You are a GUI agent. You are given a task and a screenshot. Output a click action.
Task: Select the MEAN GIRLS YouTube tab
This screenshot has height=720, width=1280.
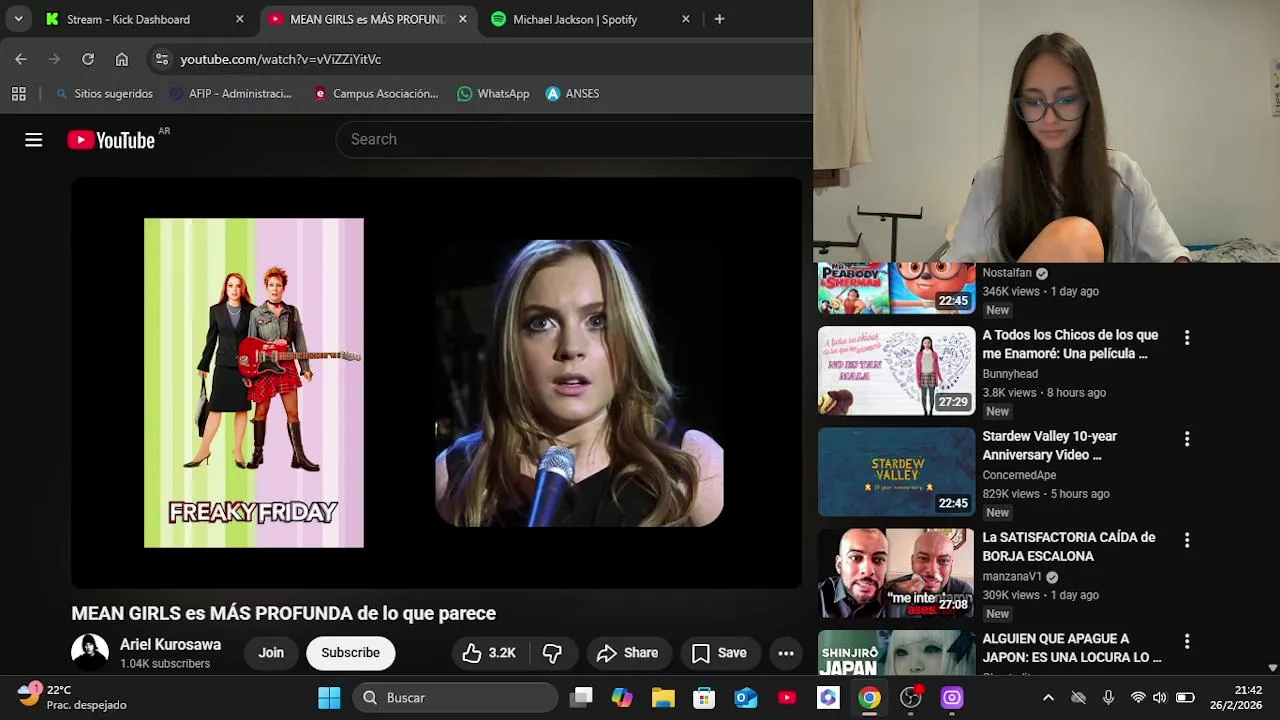pyautogui.click(x=367, y=19)
